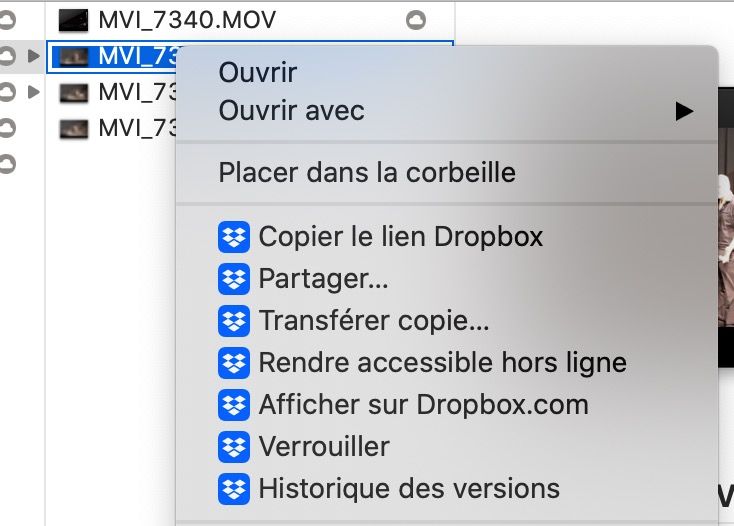Click Afficher sur Dropbox.com entry

(423, 405)
